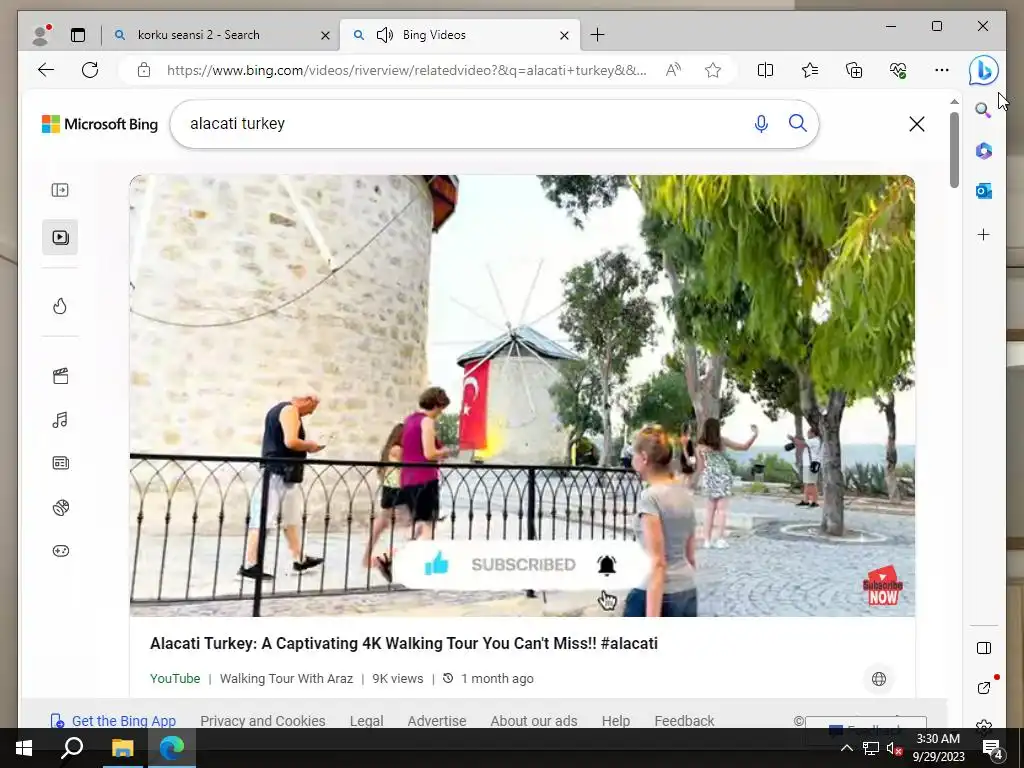Toggle the Edge sidebar visibility icon
This screenshot has height=768, width=1024.
point(984,648)
